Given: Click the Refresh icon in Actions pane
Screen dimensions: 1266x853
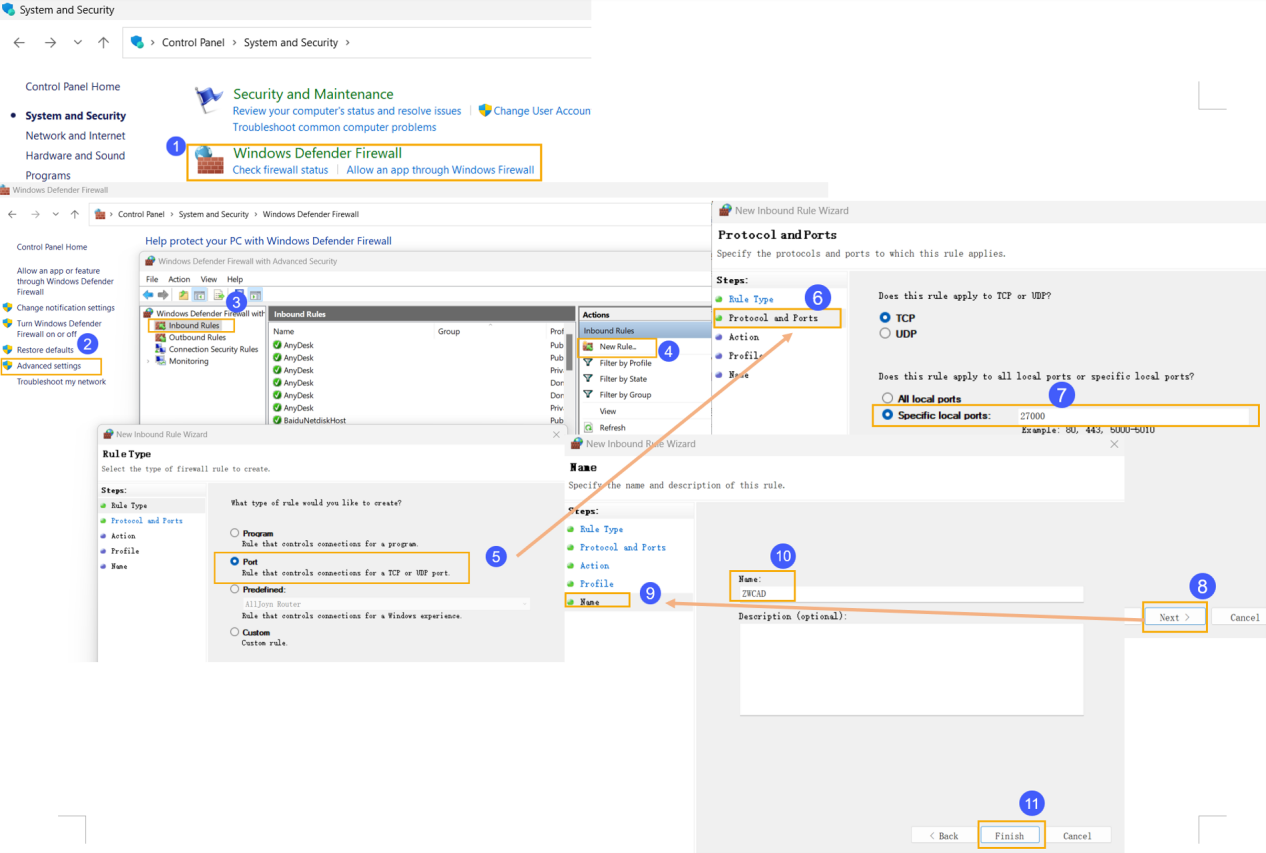Looking at the screenshot, I should [588, 427].
